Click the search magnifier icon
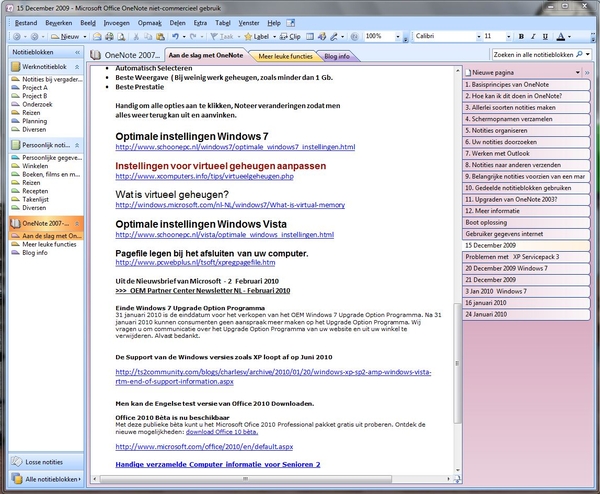The image size is (600, 494). 579,54
